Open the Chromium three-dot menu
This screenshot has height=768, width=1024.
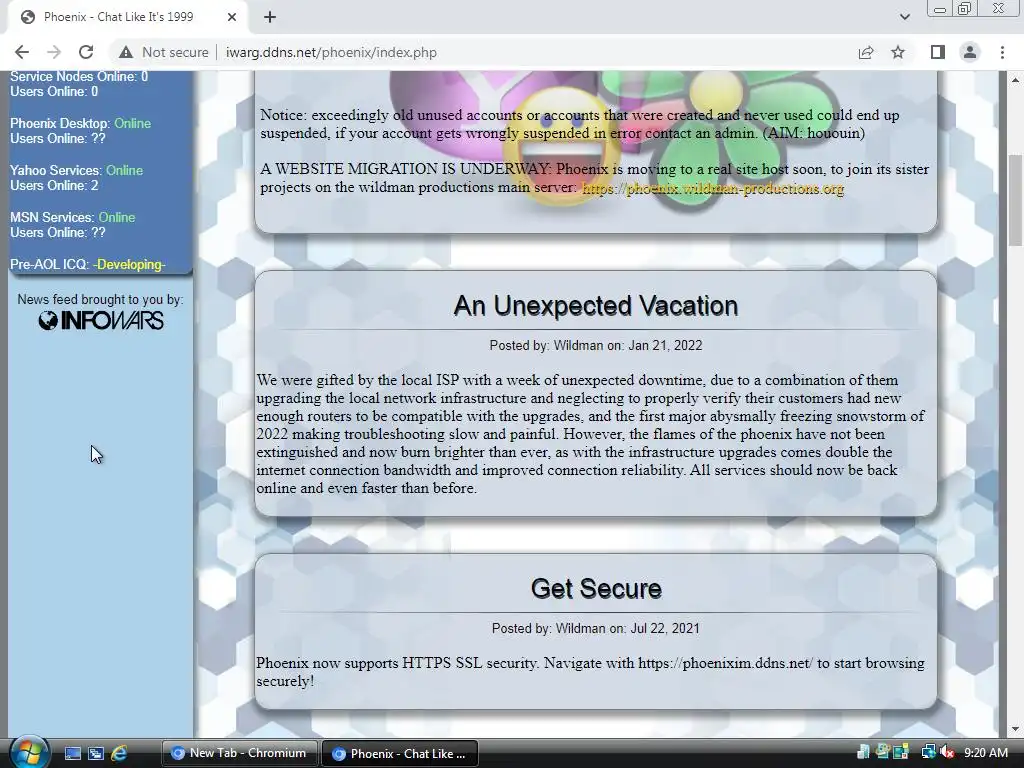(x=1002, y=52)
